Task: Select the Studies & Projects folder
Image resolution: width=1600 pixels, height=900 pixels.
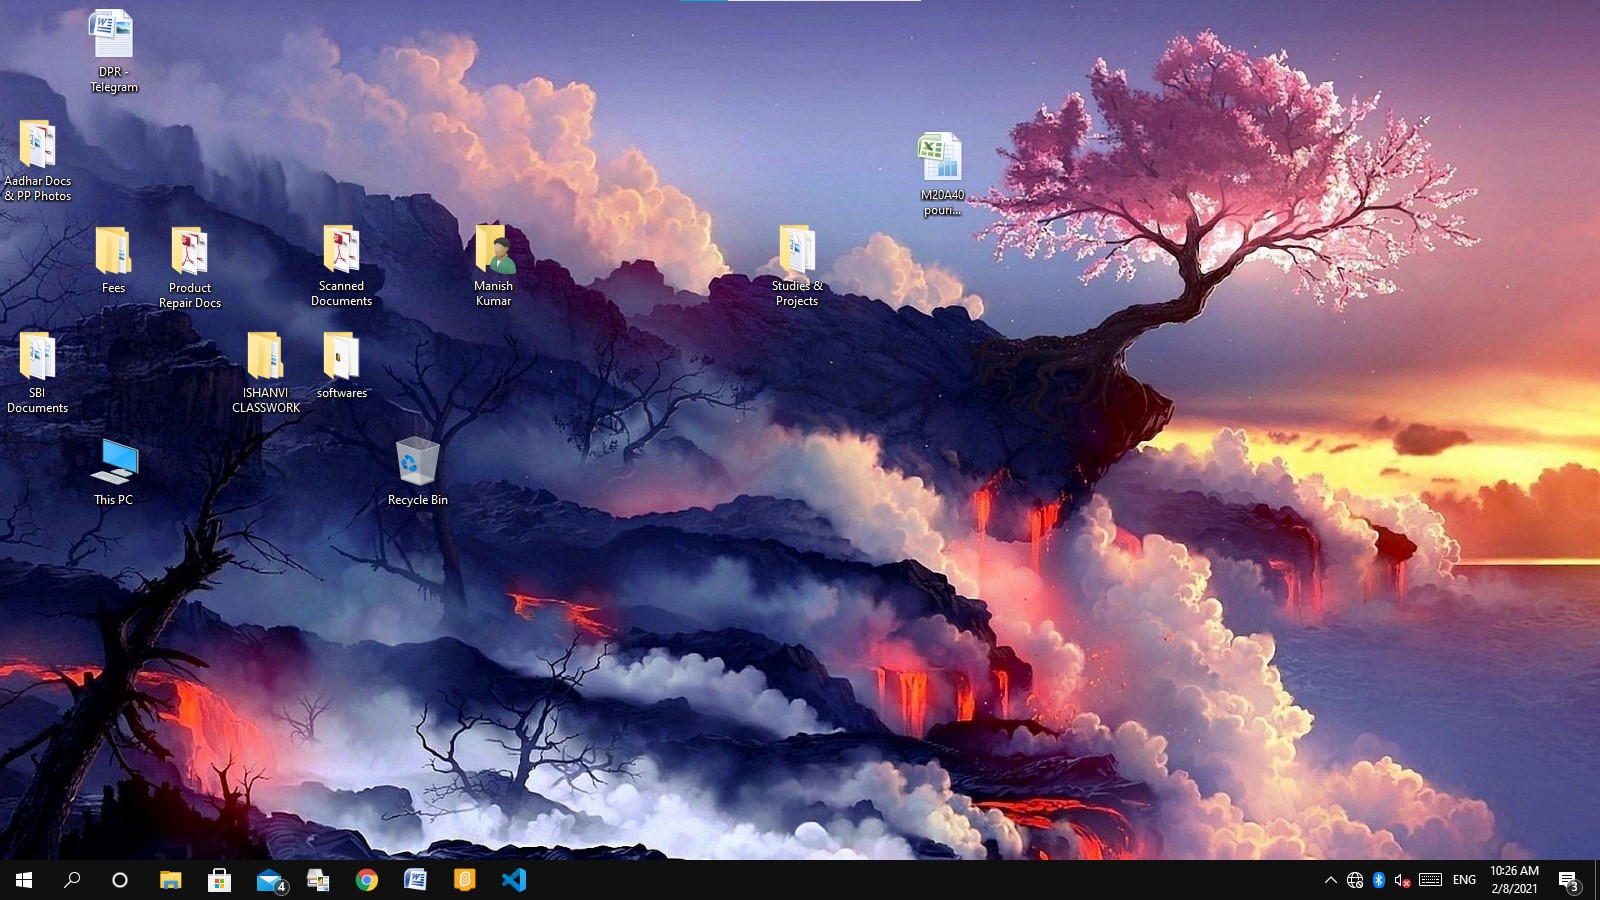Action: pos(797,265)
